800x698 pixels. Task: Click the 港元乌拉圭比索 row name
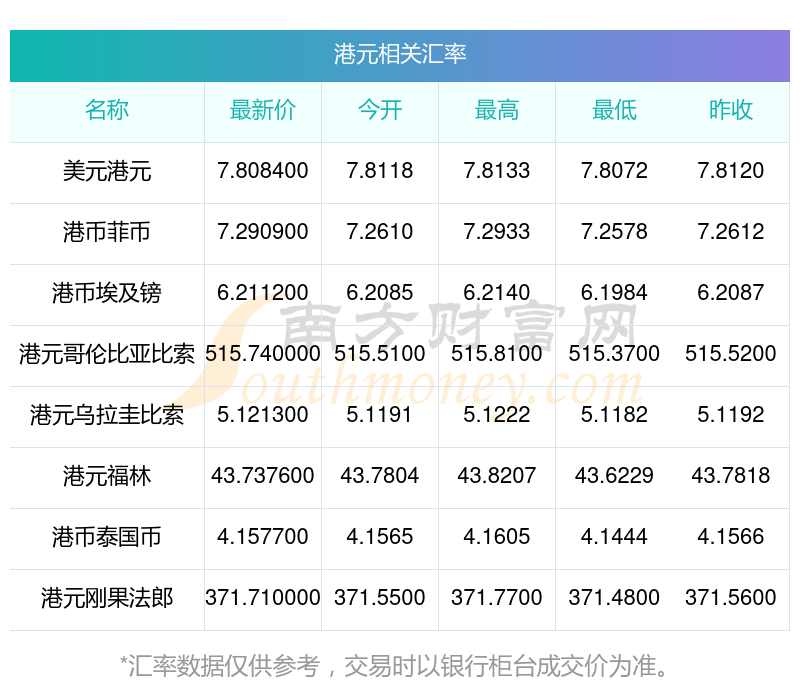pos(107,415)
